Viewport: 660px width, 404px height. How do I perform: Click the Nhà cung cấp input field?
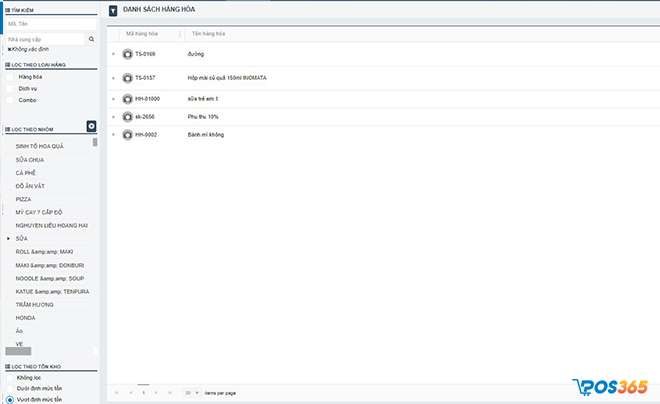(45, 39)
